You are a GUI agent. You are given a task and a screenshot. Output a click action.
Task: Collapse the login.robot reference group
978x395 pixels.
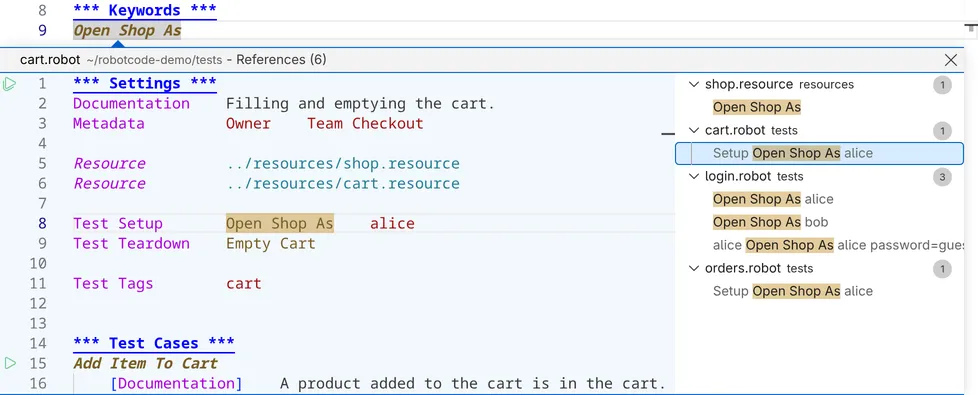click(x=694, y=177)
